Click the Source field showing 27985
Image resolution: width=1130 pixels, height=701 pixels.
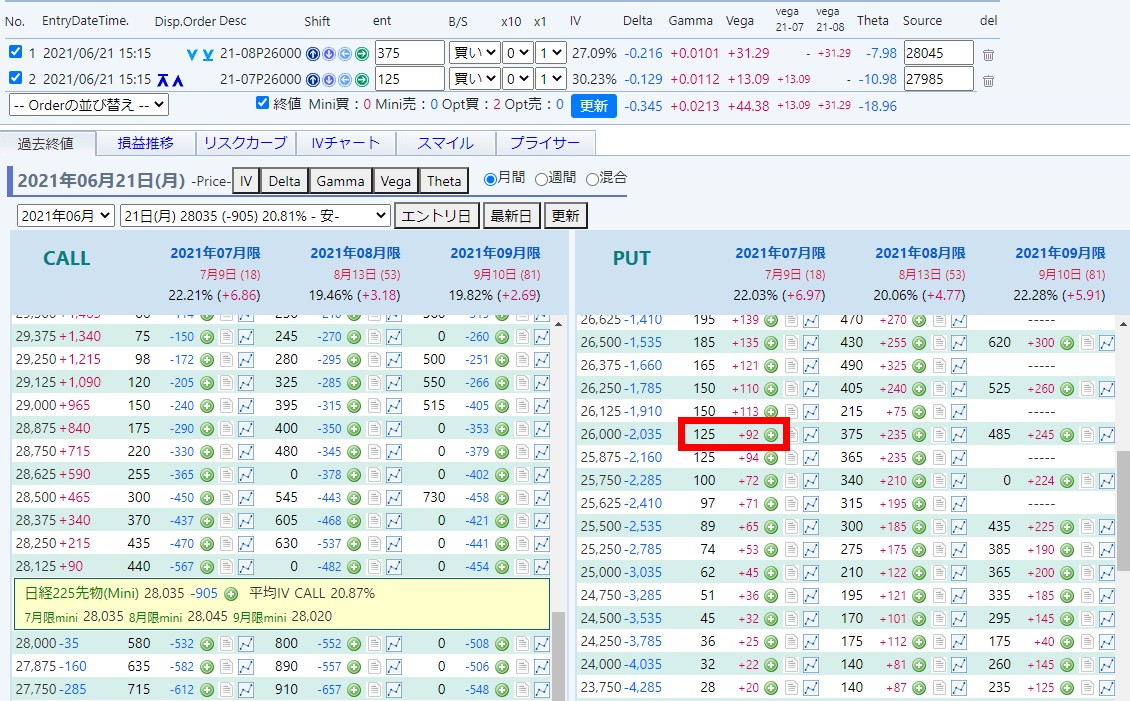click(x=939, y=79)
